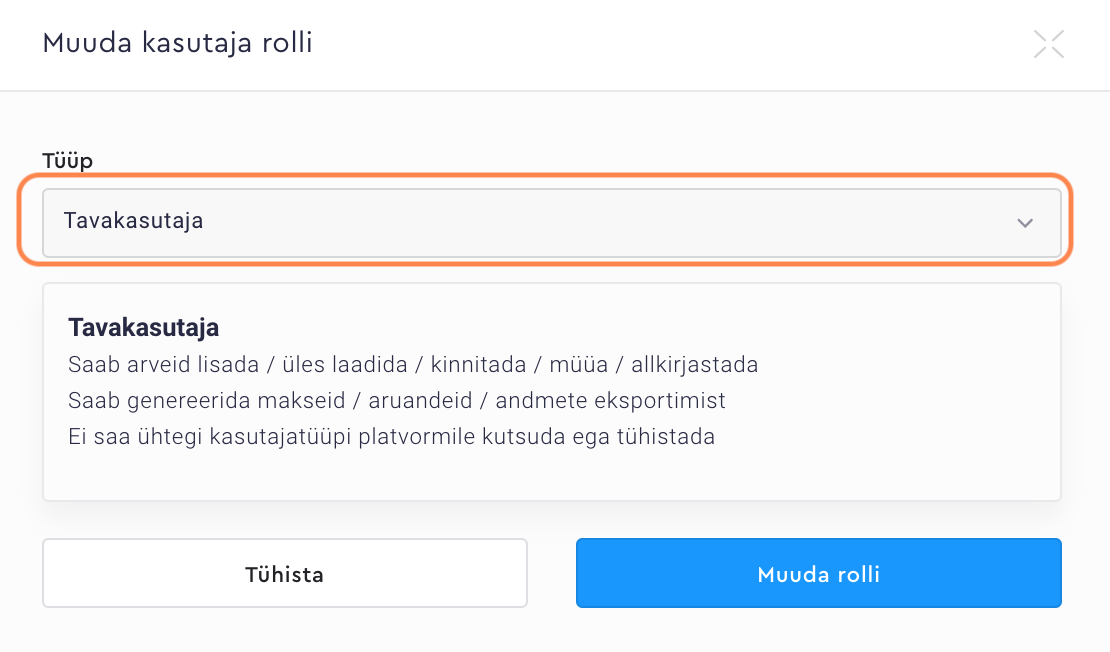
Task: Click the chevron arrow in the Tüüp dropdown
Action: [1025, 223]
